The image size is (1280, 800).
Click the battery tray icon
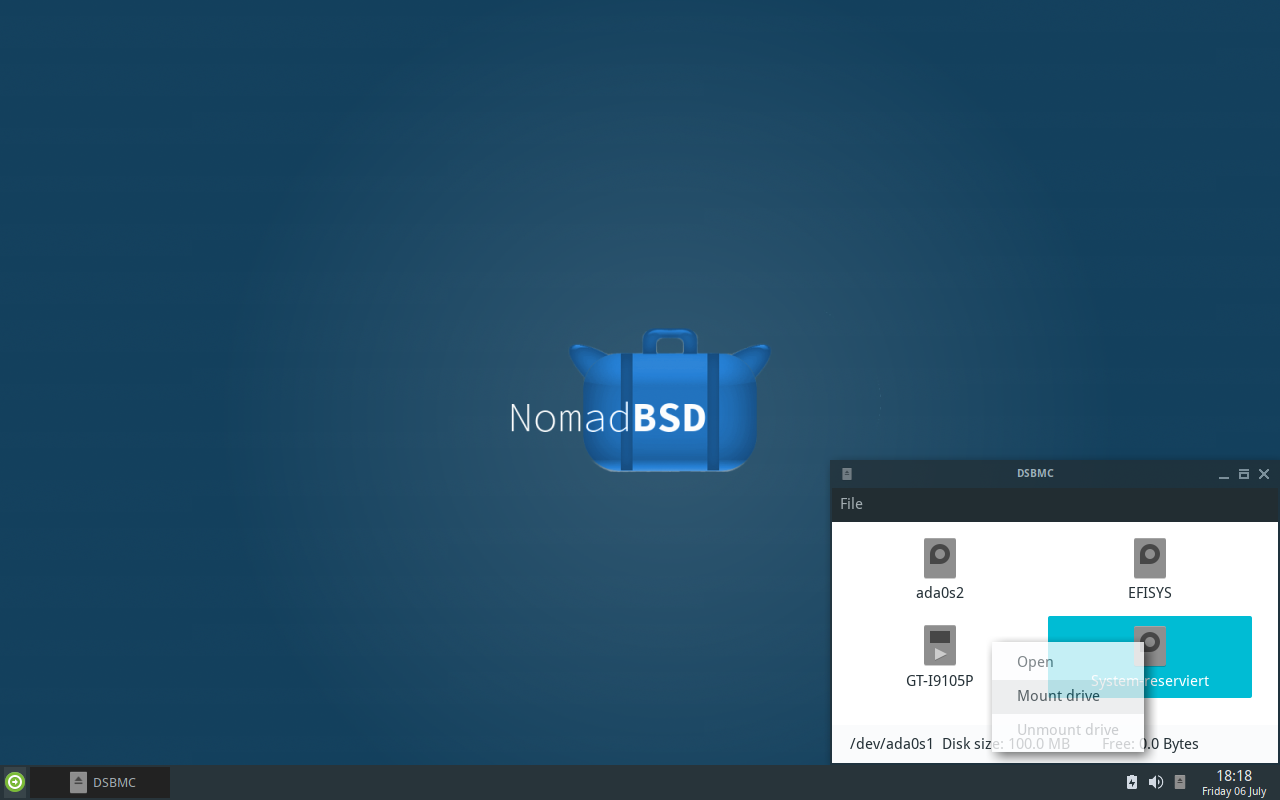point(1132,782)
